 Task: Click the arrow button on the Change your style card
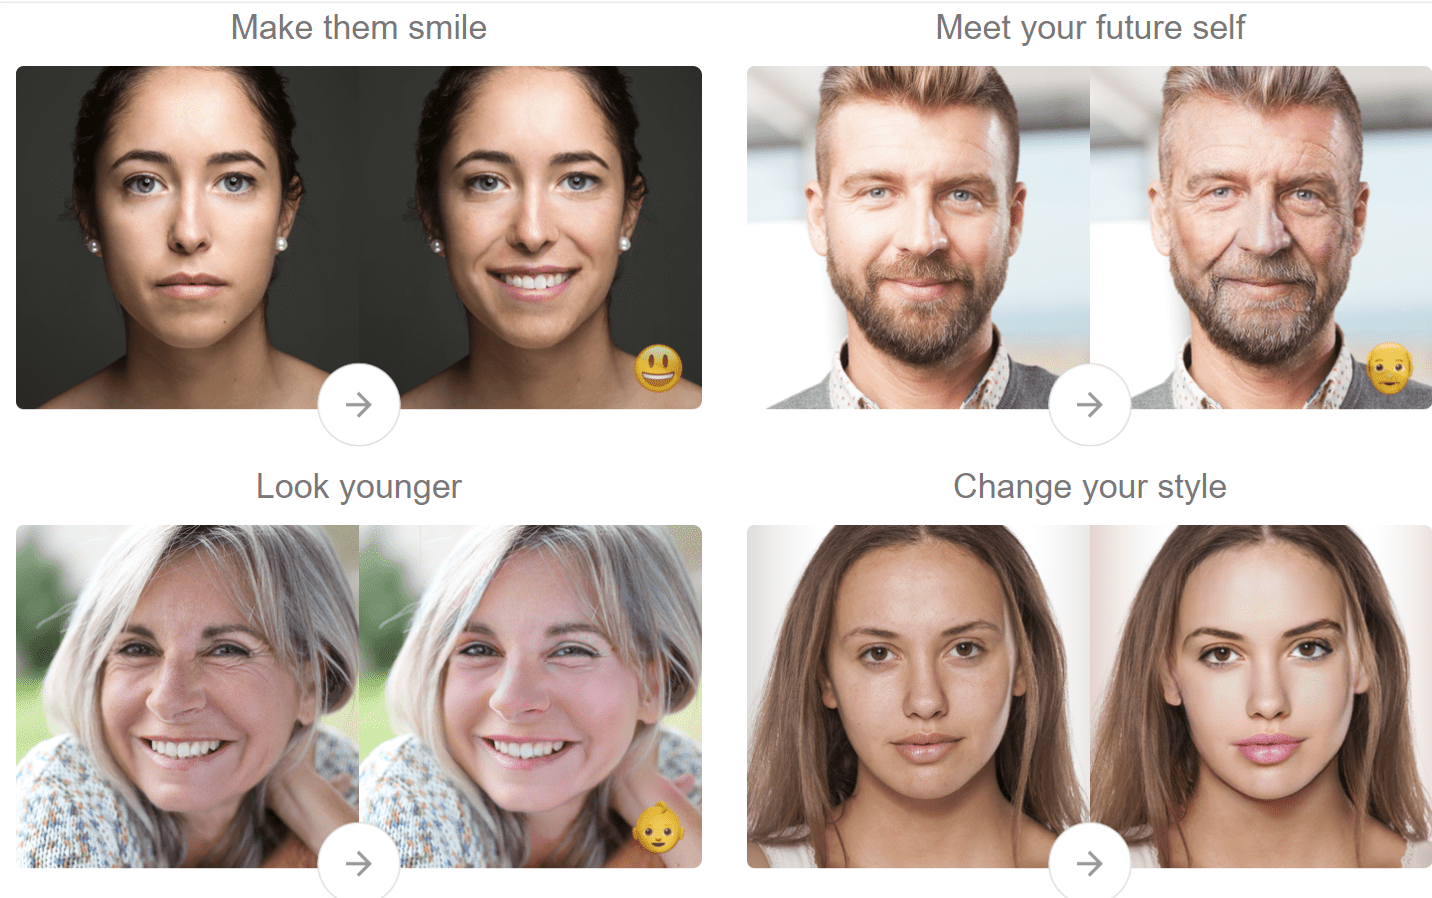point(1090,862)
